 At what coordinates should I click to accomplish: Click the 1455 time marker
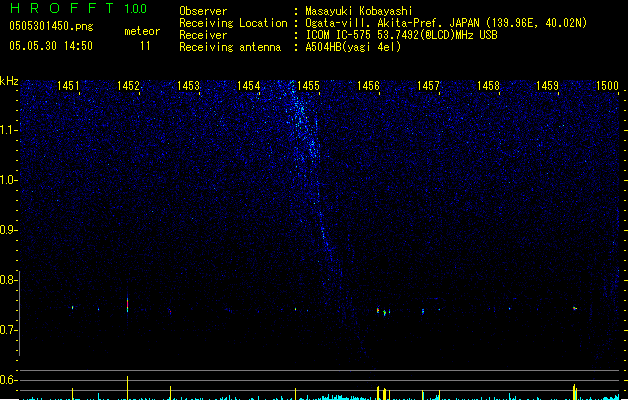pyautogui.click(x=308, y=86)
